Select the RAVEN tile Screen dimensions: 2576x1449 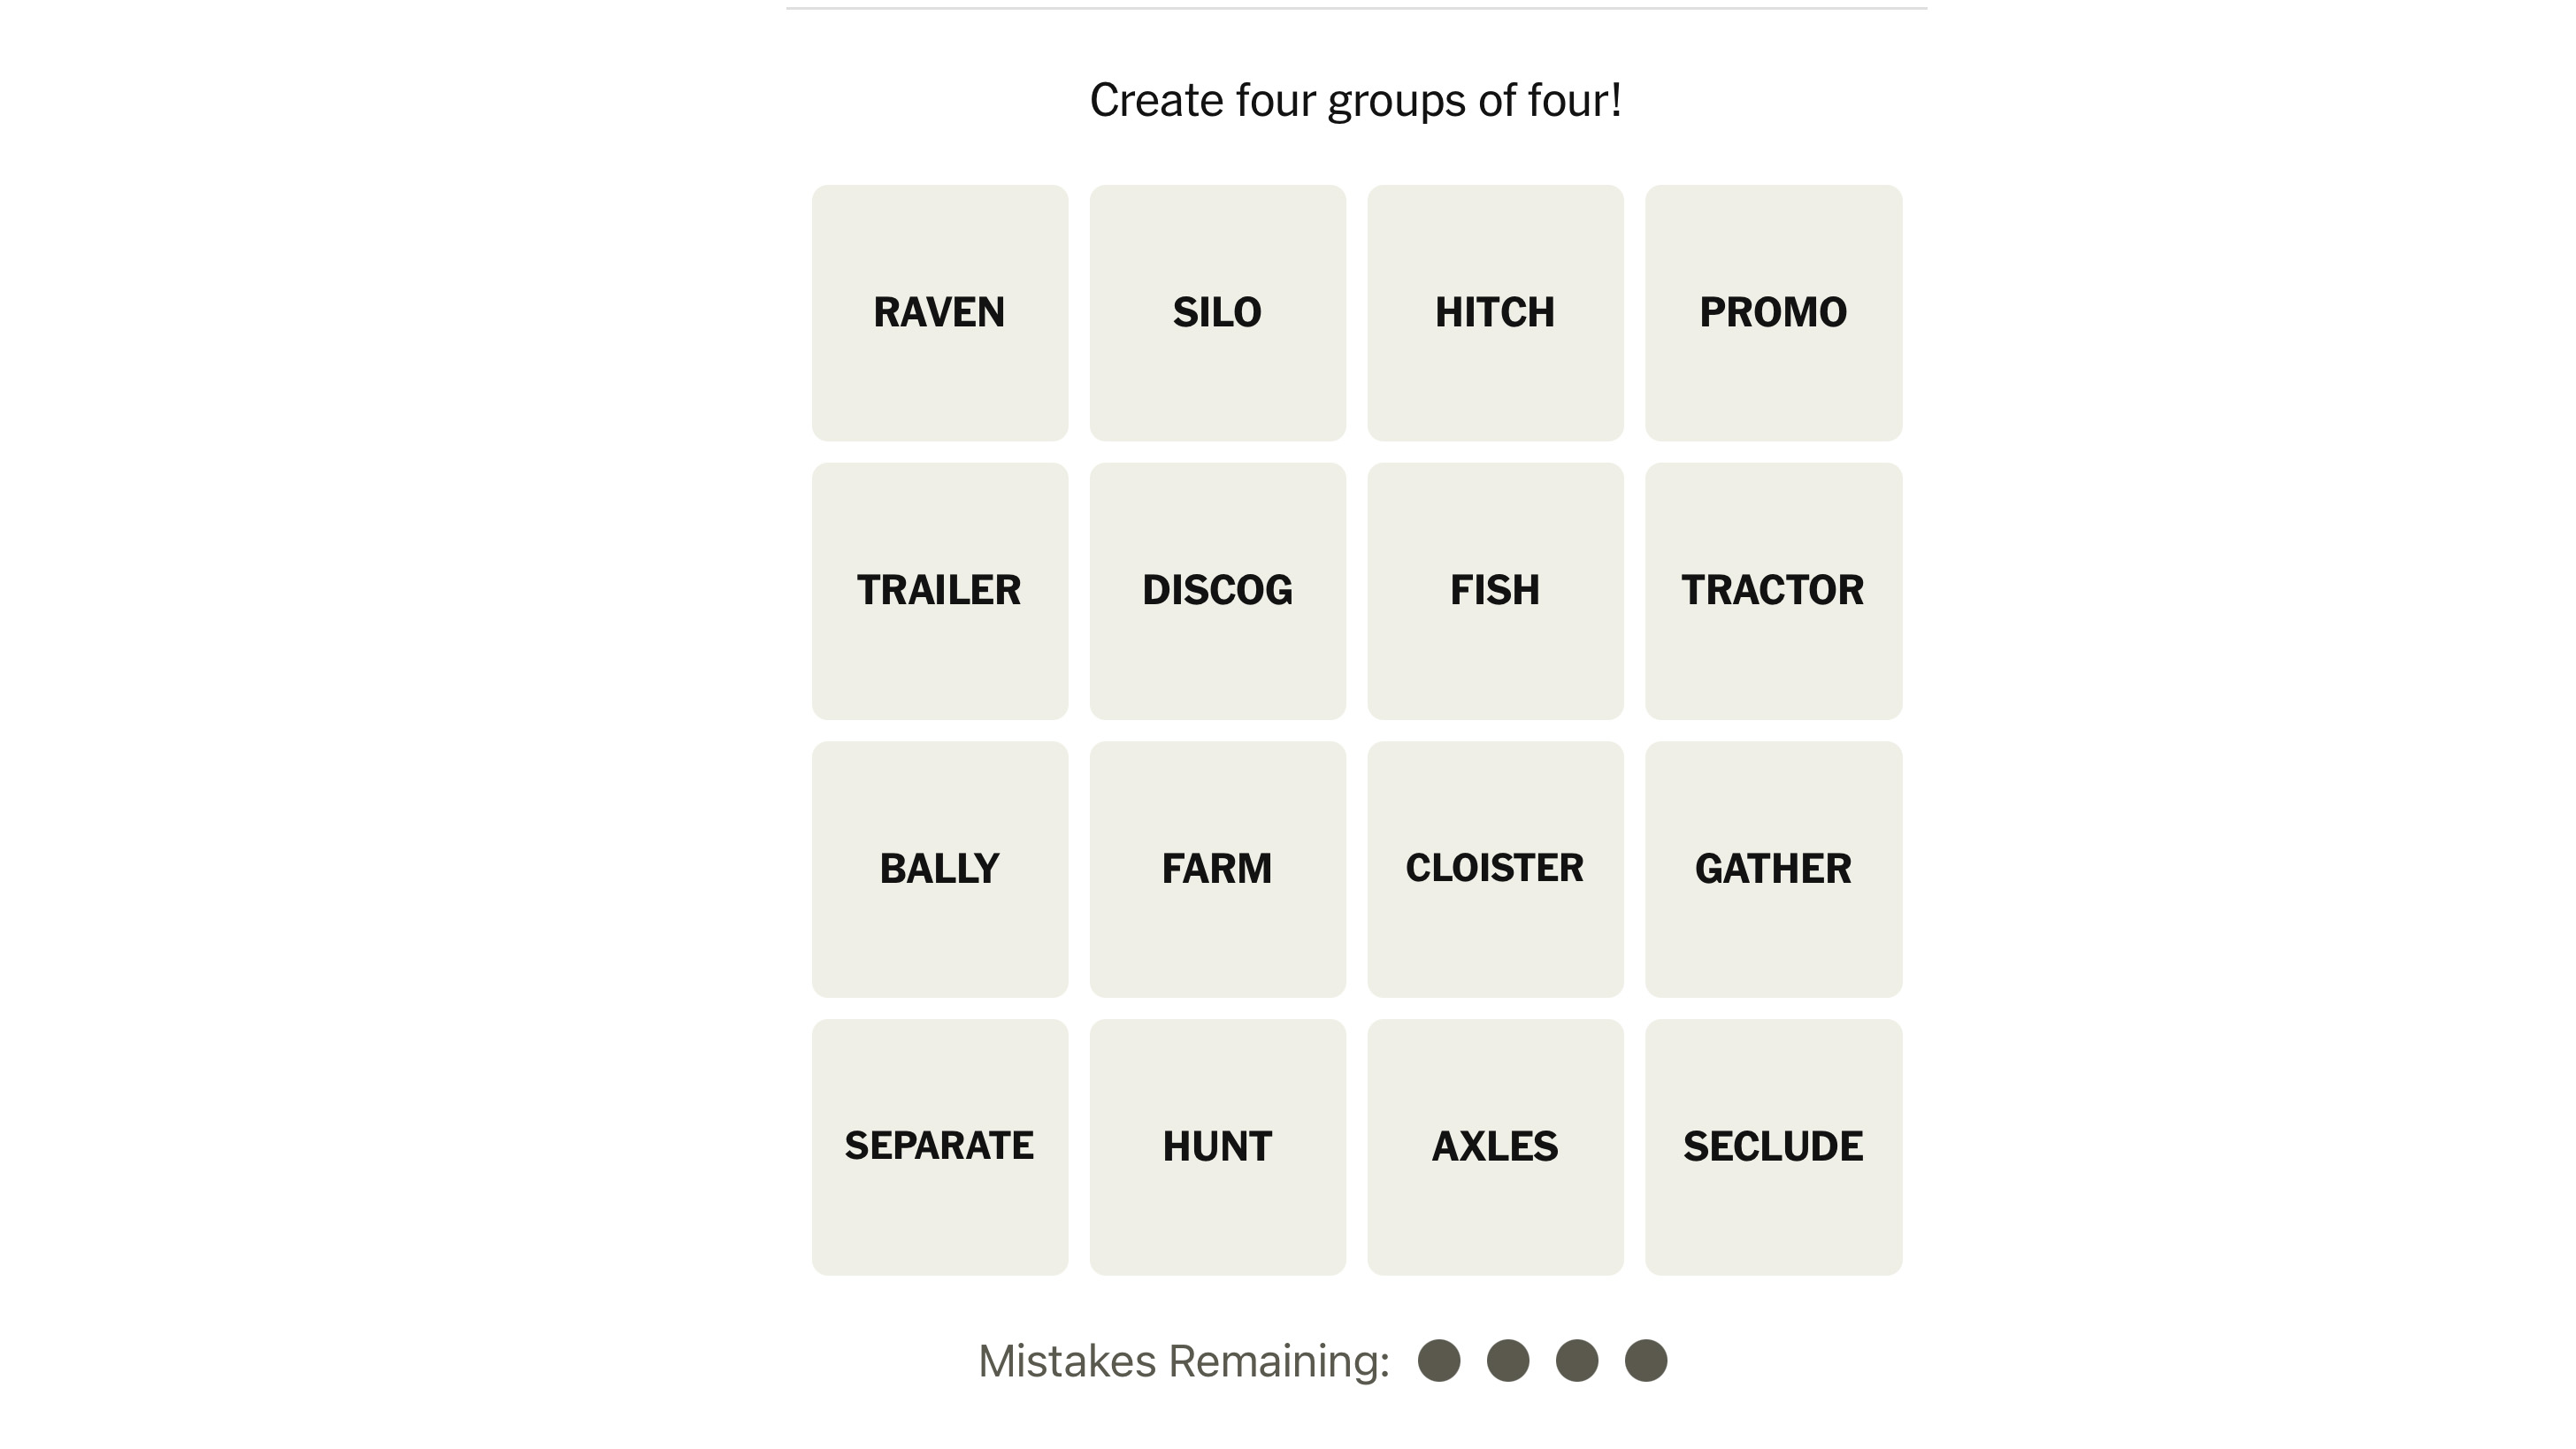[x=939, y=313]
